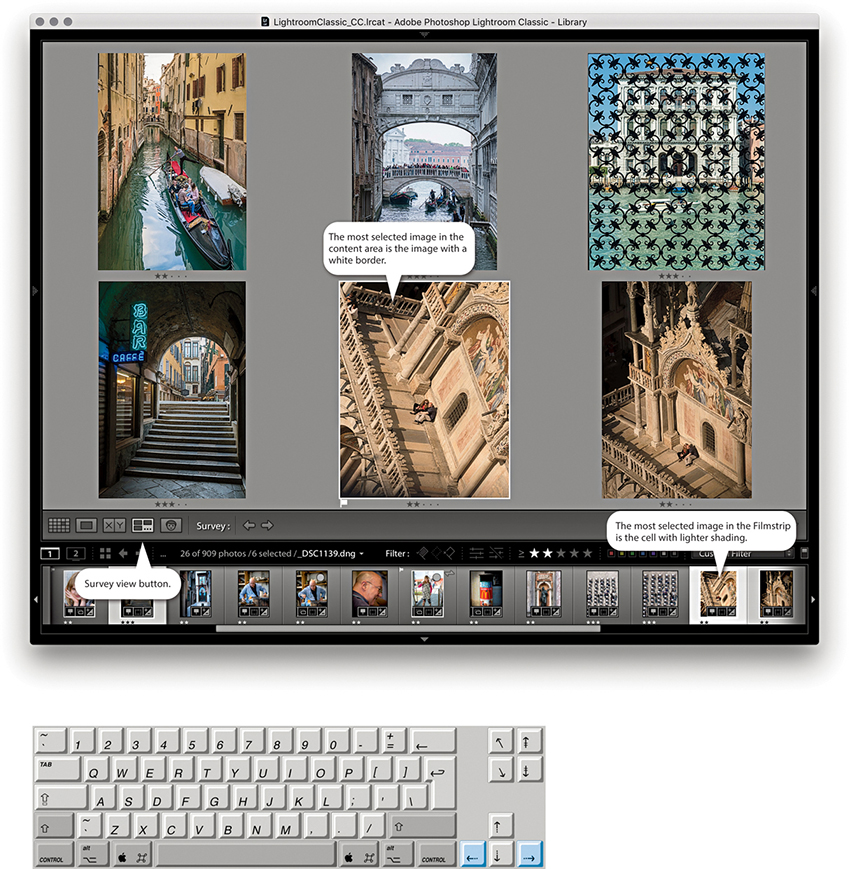Select the iron grille palace photo
849x869 pixels.
676,161
